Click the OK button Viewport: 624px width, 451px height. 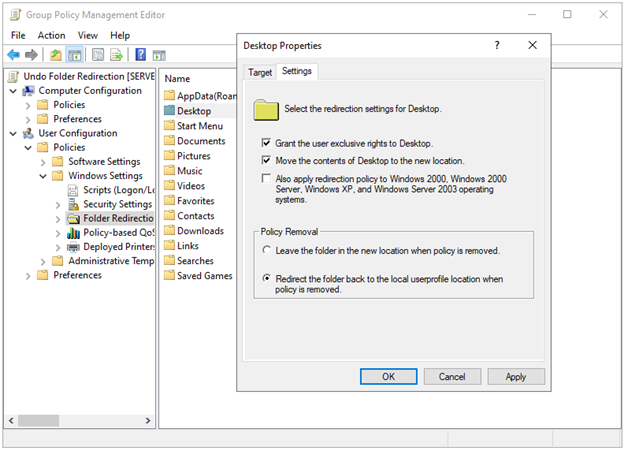pos(388,377)
